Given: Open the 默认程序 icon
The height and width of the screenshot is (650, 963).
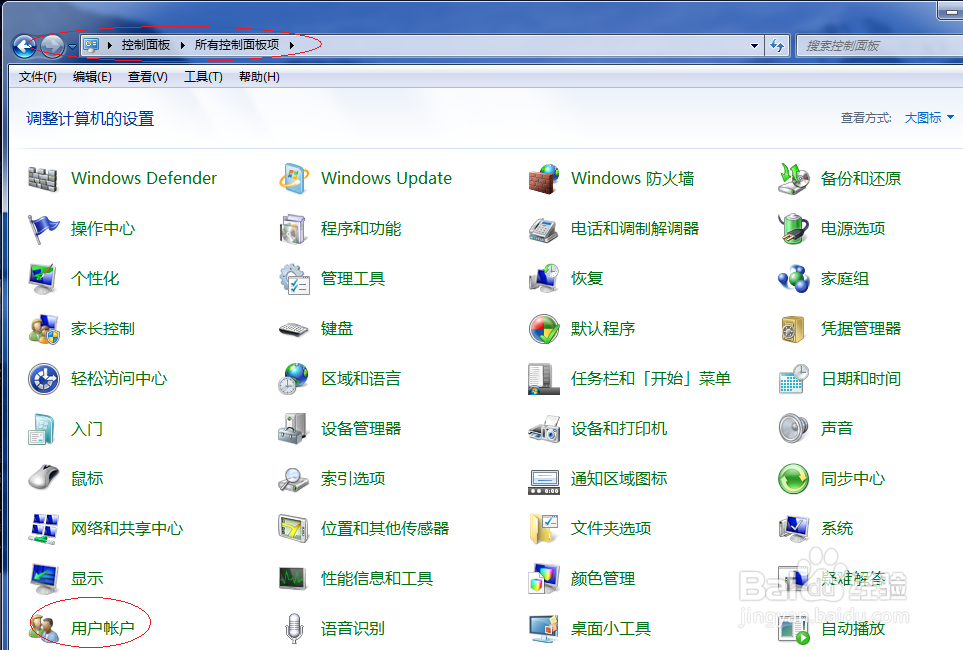Looking at the screenshot, I should tap(544, 329).
